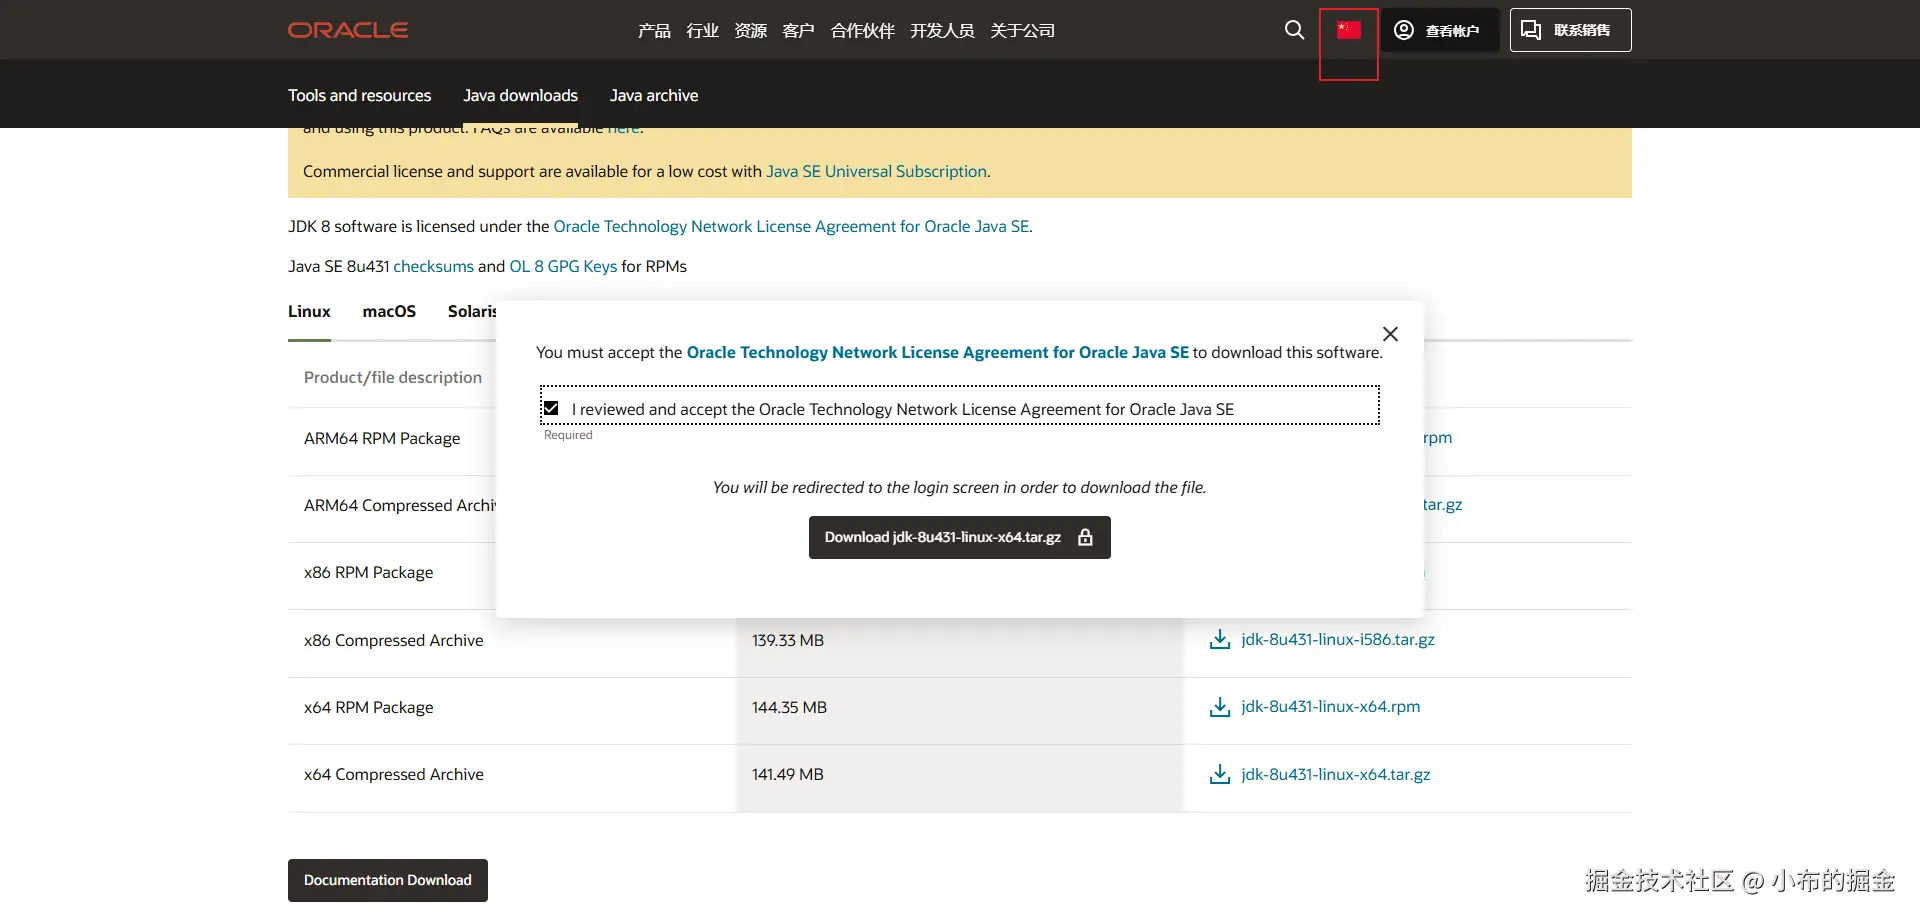Click Download jdk-8u431-linux-x64.tar.gz button
Image resolution: width=1920 pixels, height=919 pixels.
tap(960, 537)
